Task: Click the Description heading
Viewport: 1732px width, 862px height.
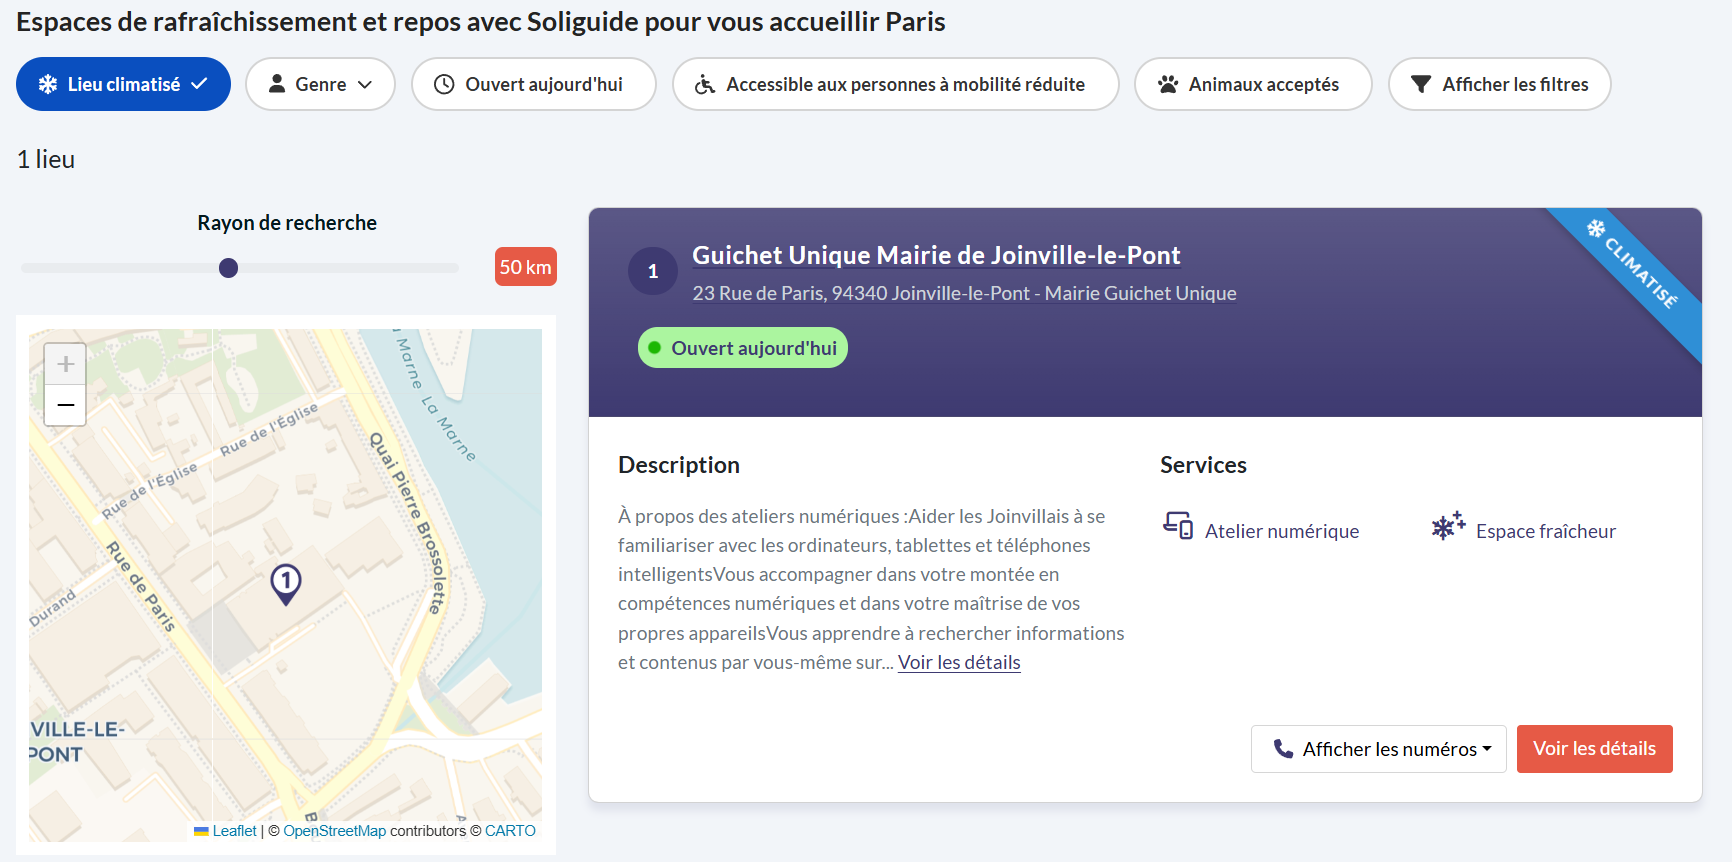Action: pos(679,465)
